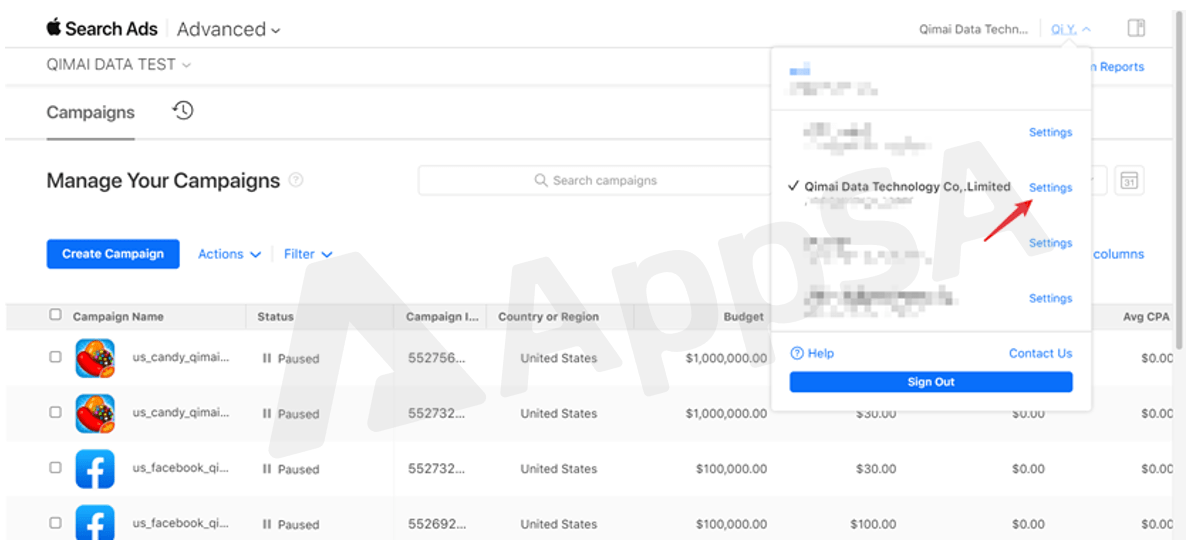Open Settings for the third account entry

click(x=1050, y=243)
